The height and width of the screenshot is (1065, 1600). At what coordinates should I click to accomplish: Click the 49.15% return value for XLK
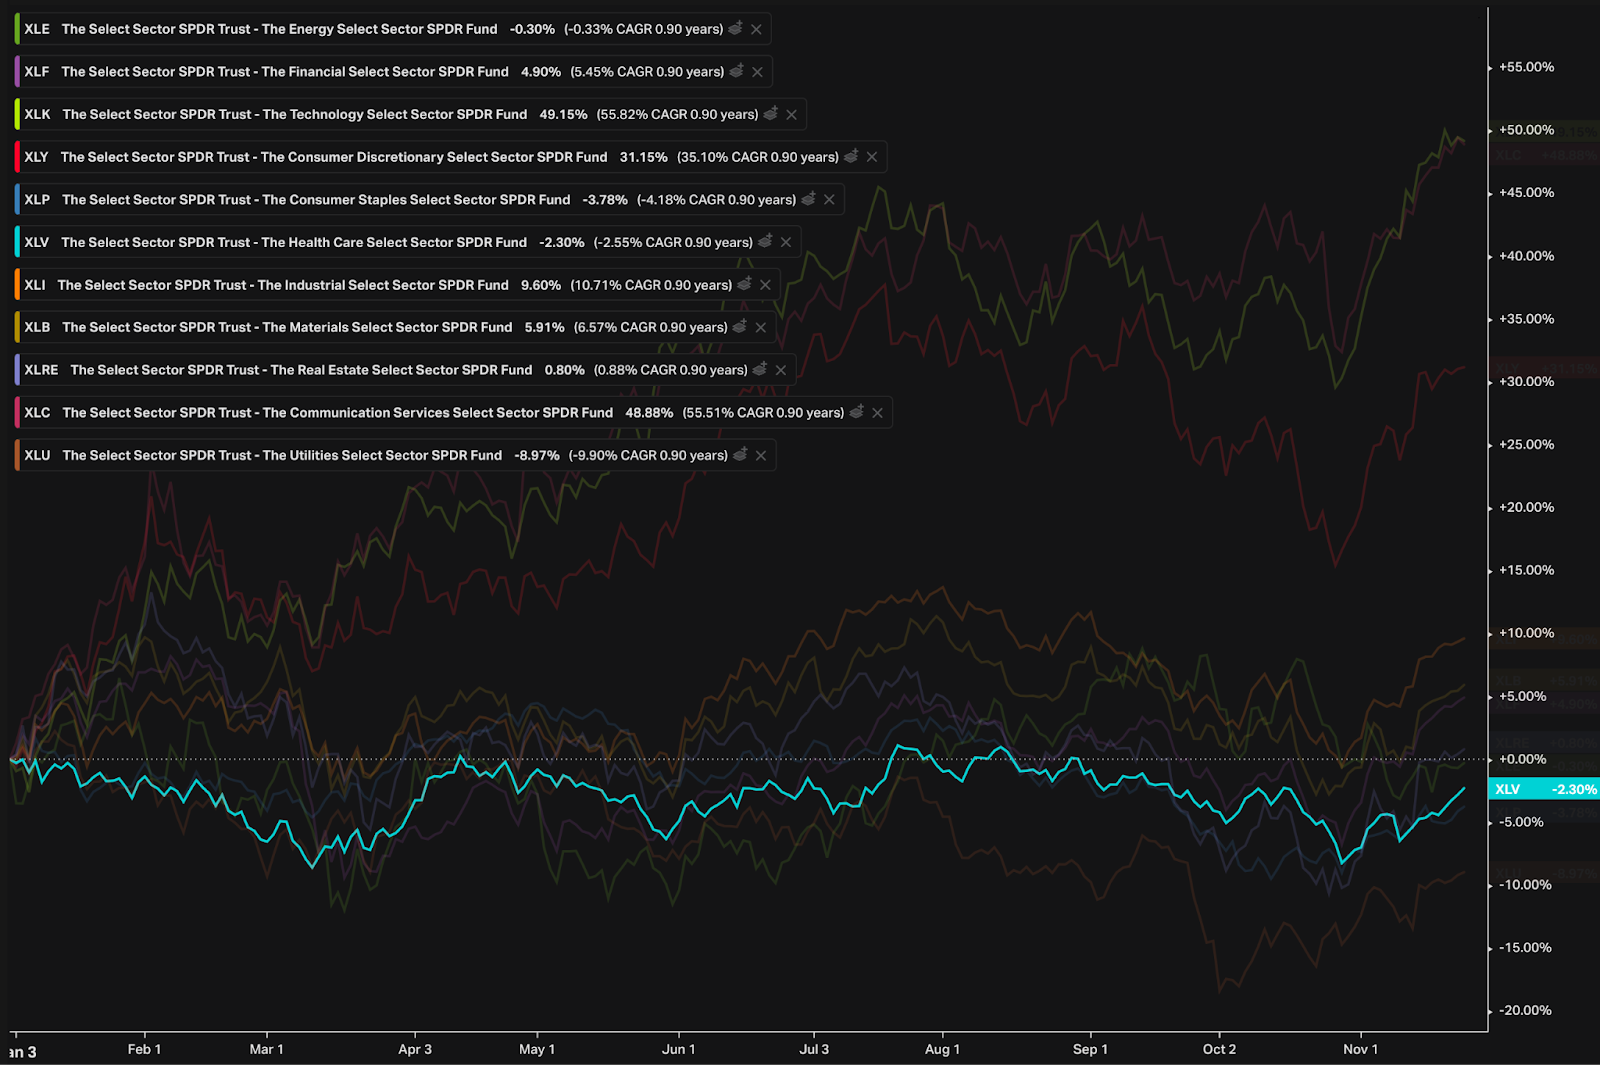[563, 114]
